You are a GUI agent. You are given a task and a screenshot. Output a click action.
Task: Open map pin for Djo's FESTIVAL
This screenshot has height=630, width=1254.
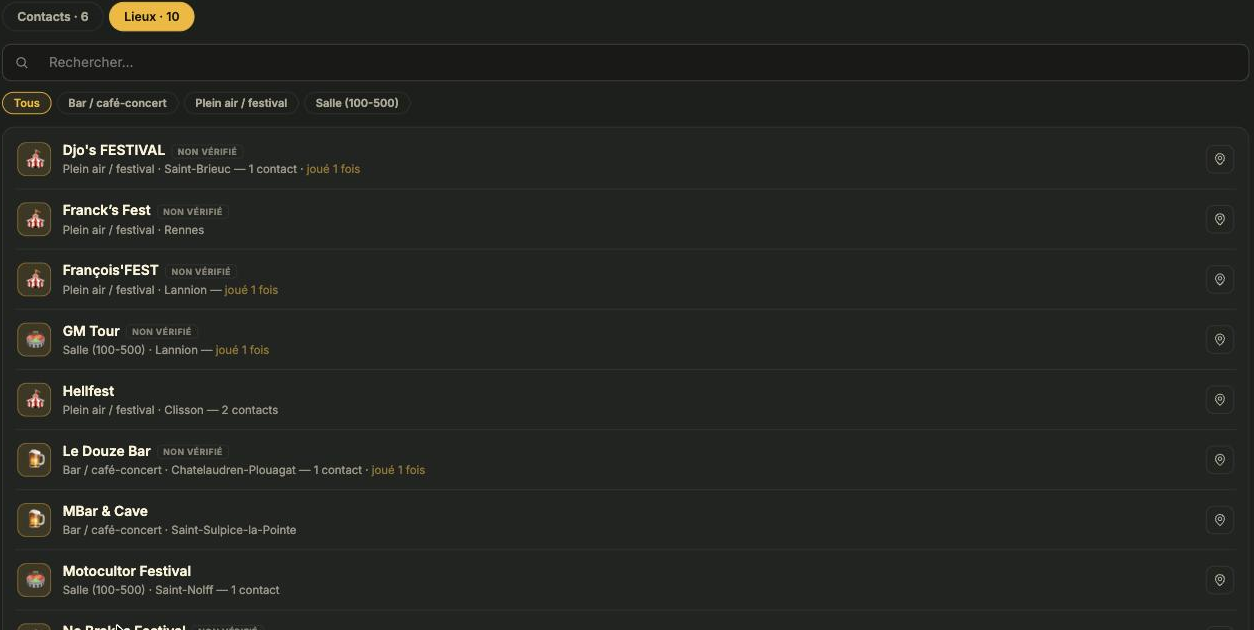point(1219,159)
